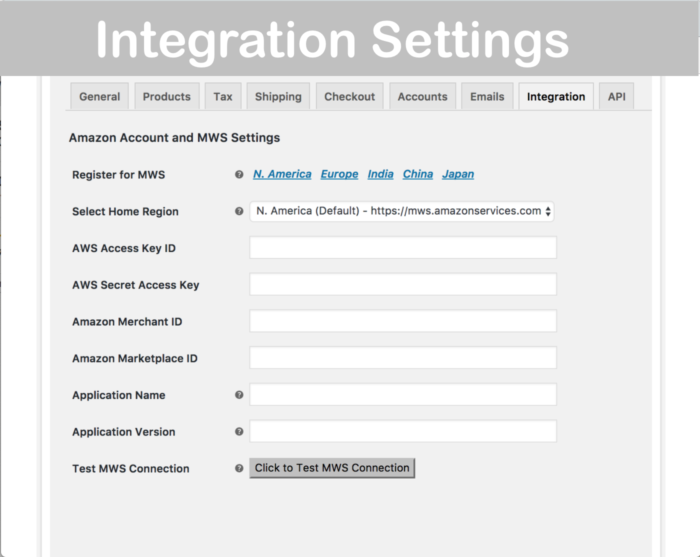Click into the AWS Secret Access Key field
This screenshot has width=700, height=557.
(402, 285)
